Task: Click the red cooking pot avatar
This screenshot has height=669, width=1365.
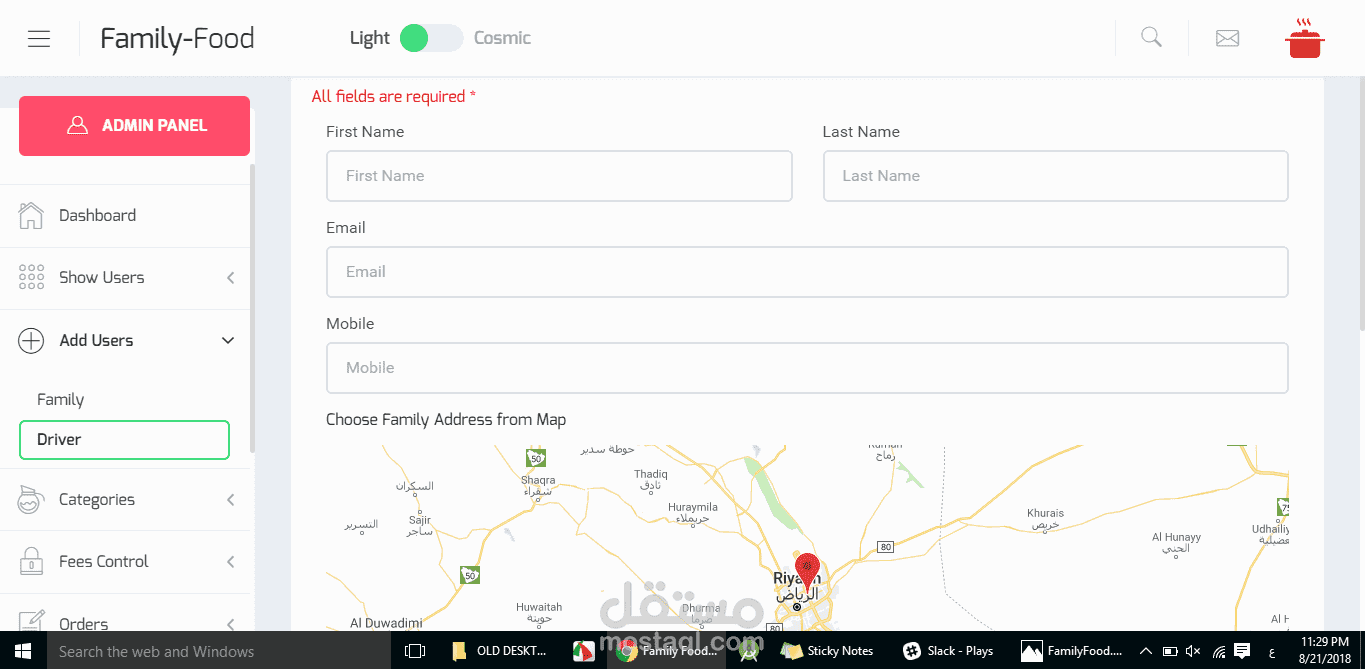Action: pyautogui.click(x=1304, y=38)
